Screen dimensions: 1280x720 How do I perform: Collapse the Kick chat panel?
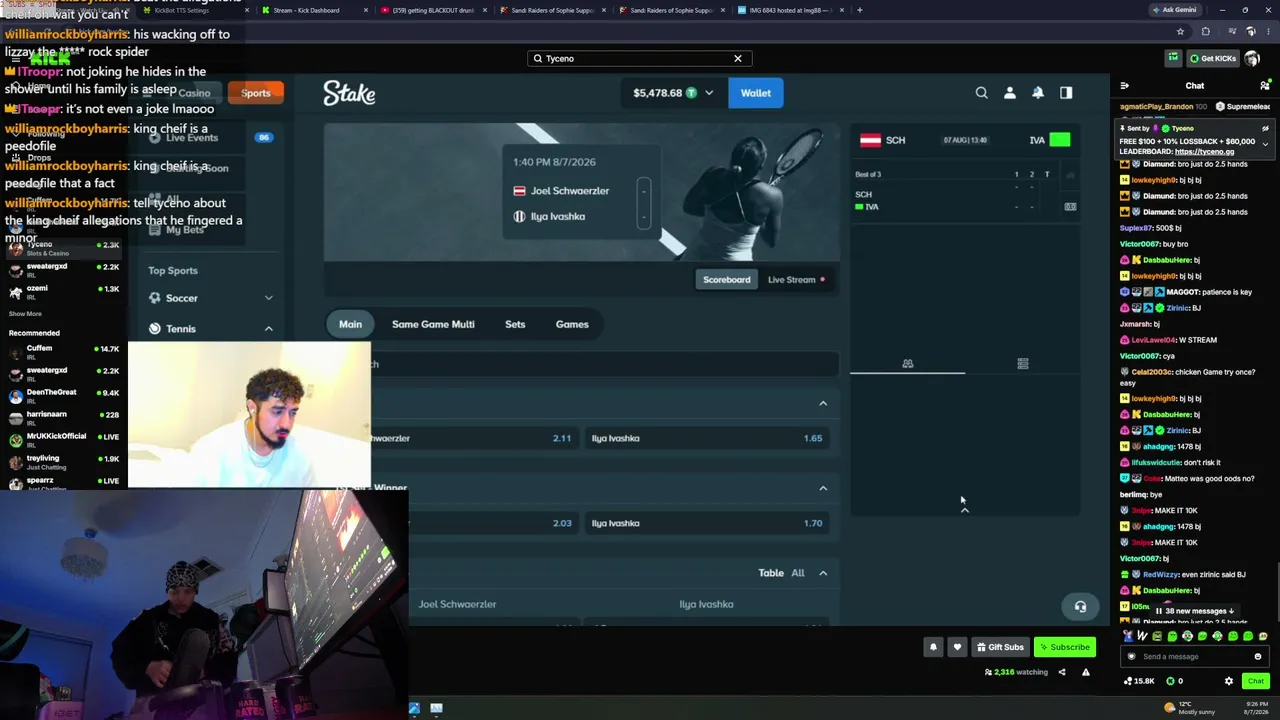[x=1124, y=86]
